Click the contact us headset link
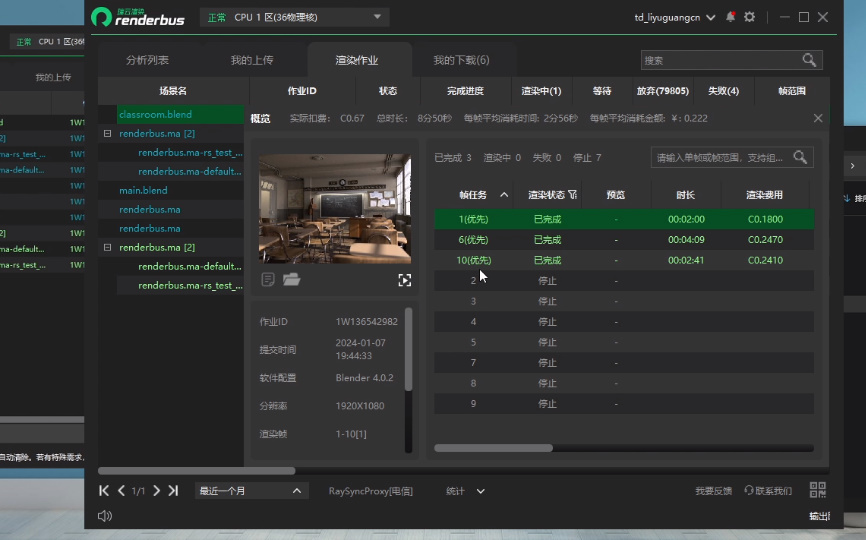Screen dimensions: 866x540 pyautogui.click(x=768, y=490)
